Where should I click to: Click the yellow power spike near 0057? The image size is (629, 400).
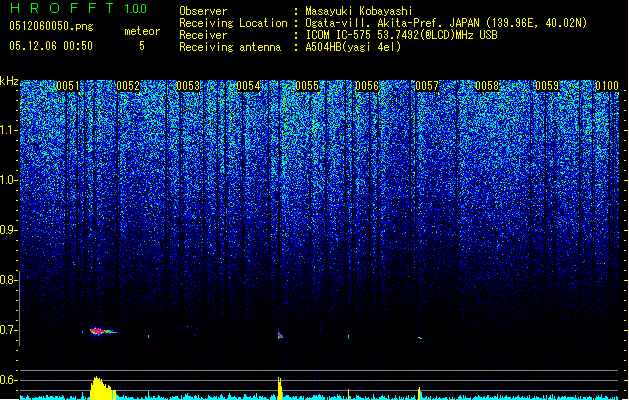point(419,393)
